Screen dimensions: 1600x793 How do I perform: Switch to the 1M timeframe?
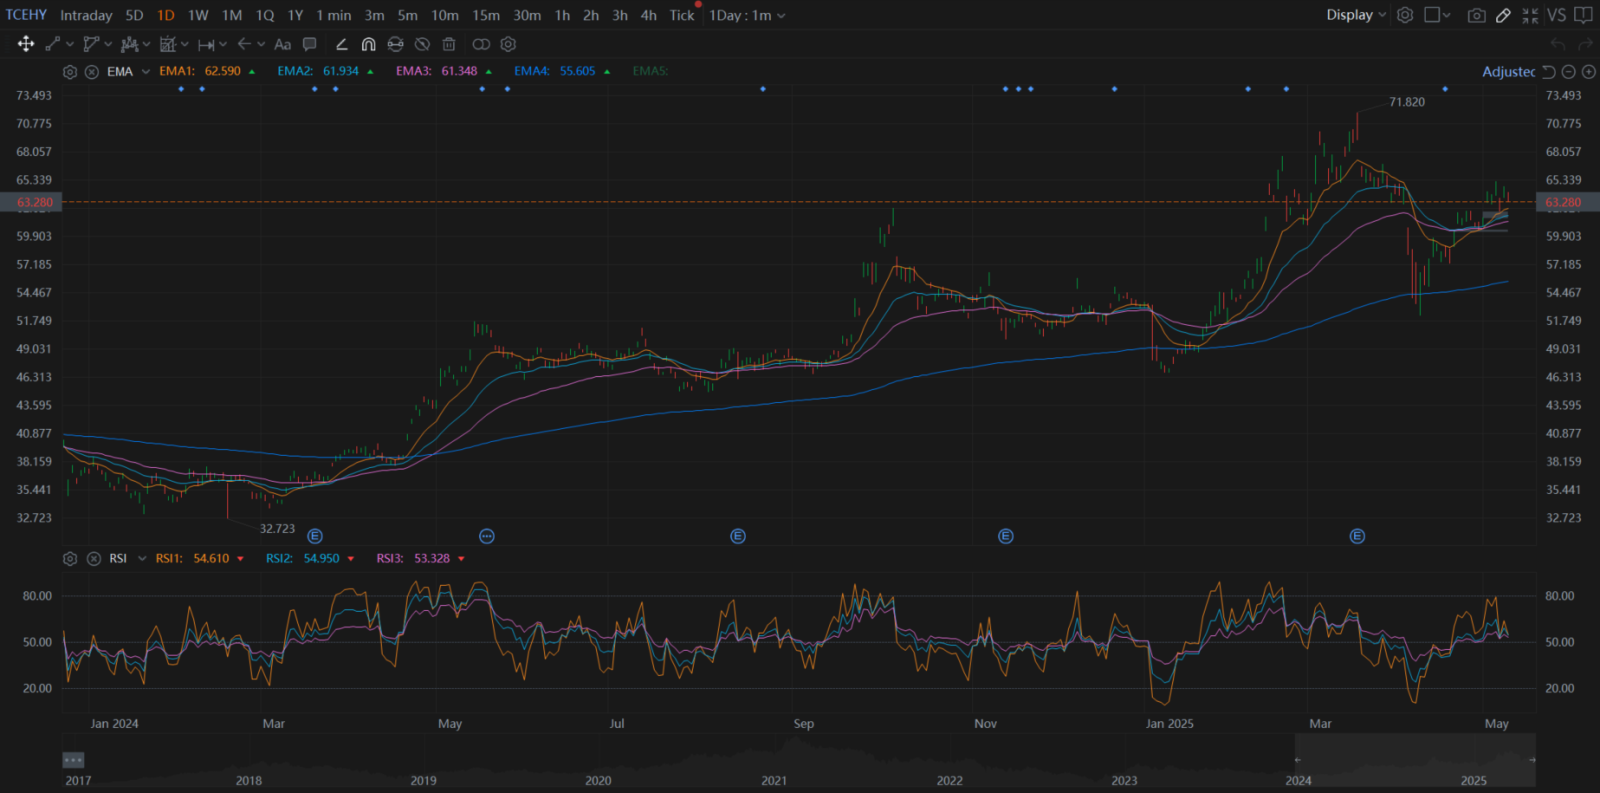pos(232,15)
